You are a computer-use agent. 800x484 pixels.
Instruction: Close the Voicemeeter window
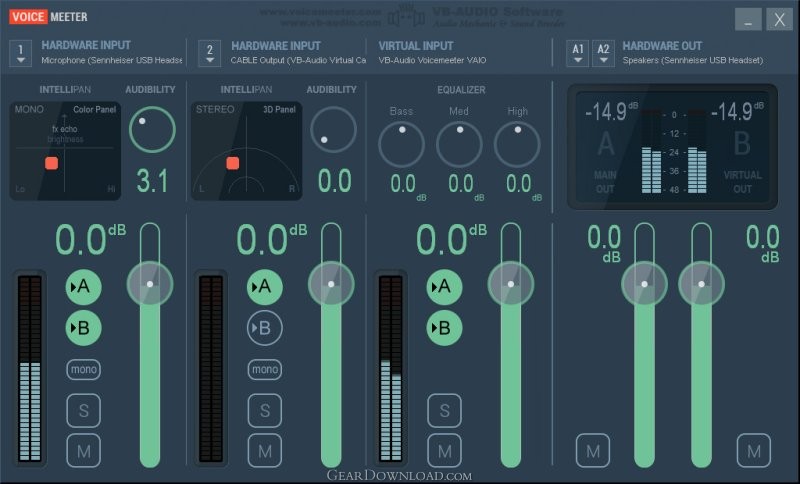pos(780,19)
